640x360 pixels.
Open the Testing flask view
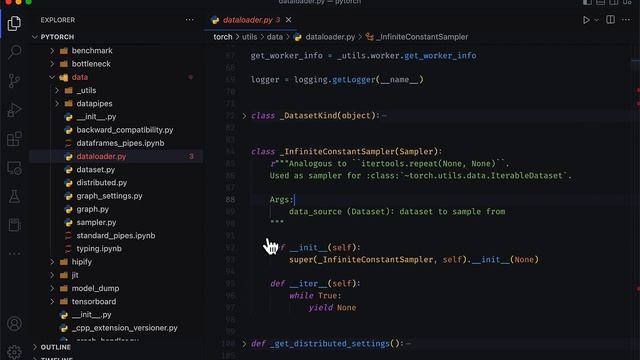coord(14,197)
